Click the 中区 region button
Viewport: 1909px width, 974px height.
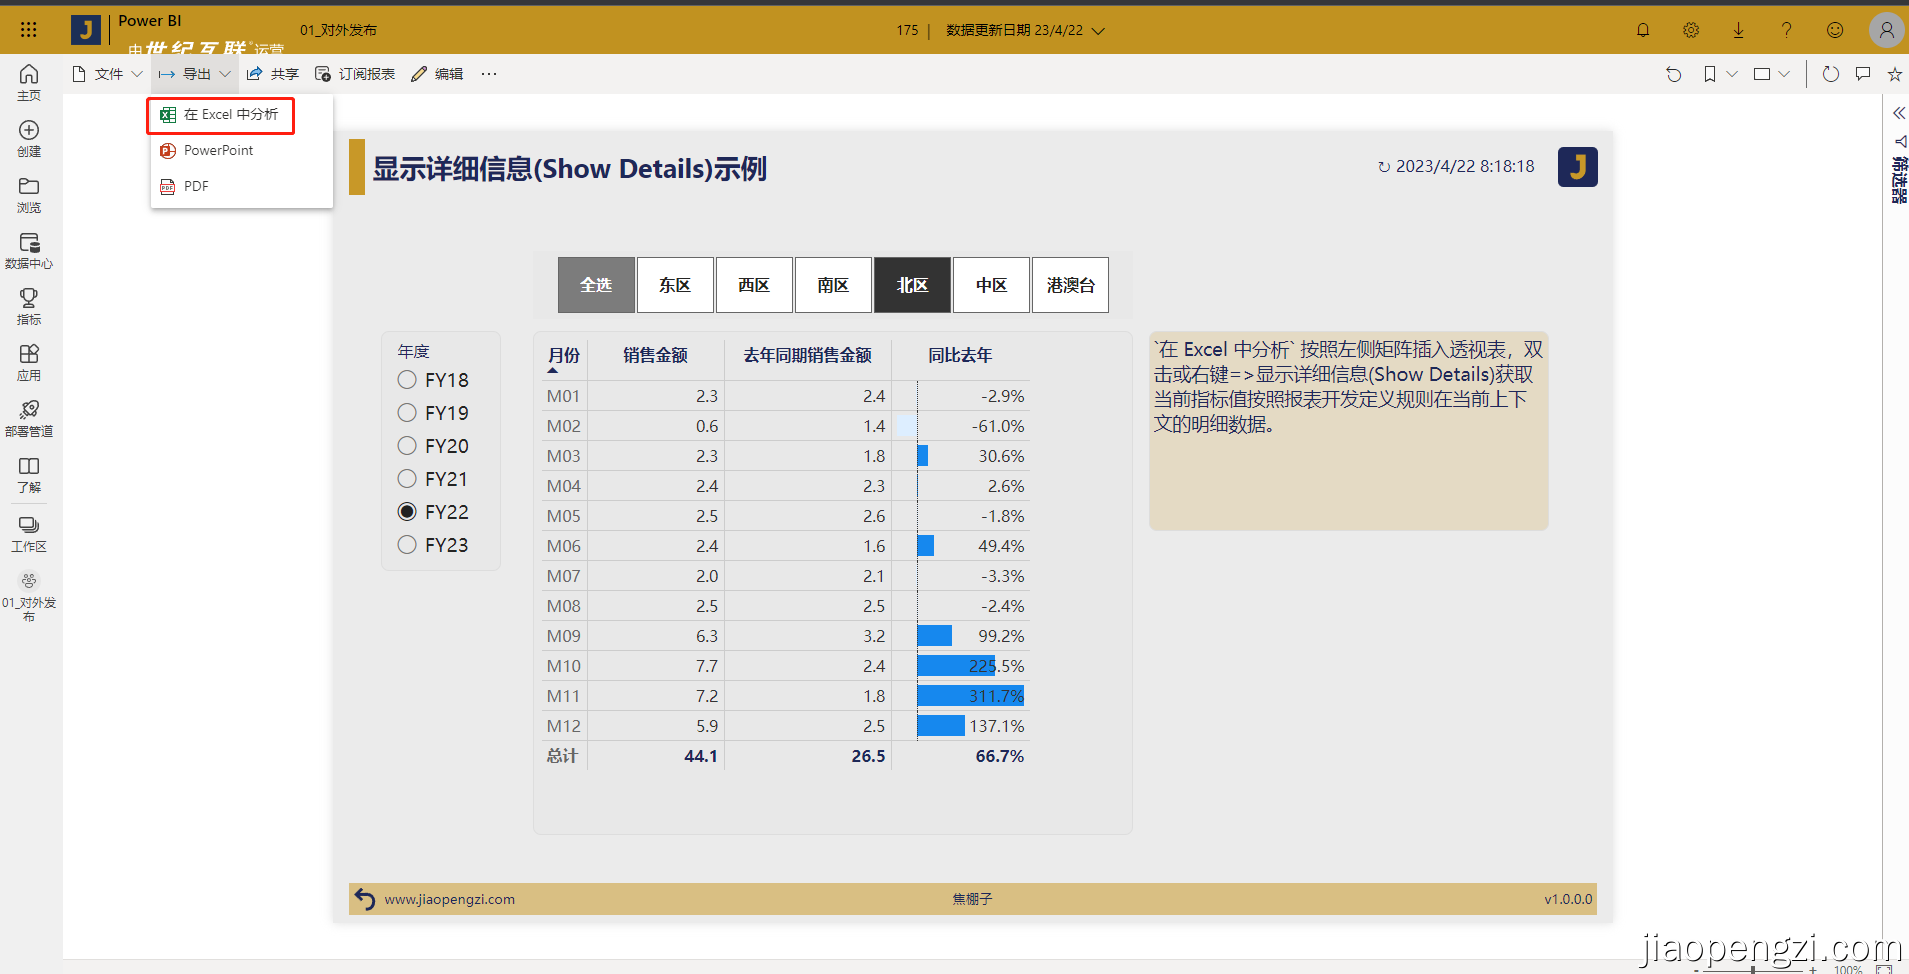[x=991, y=285]
